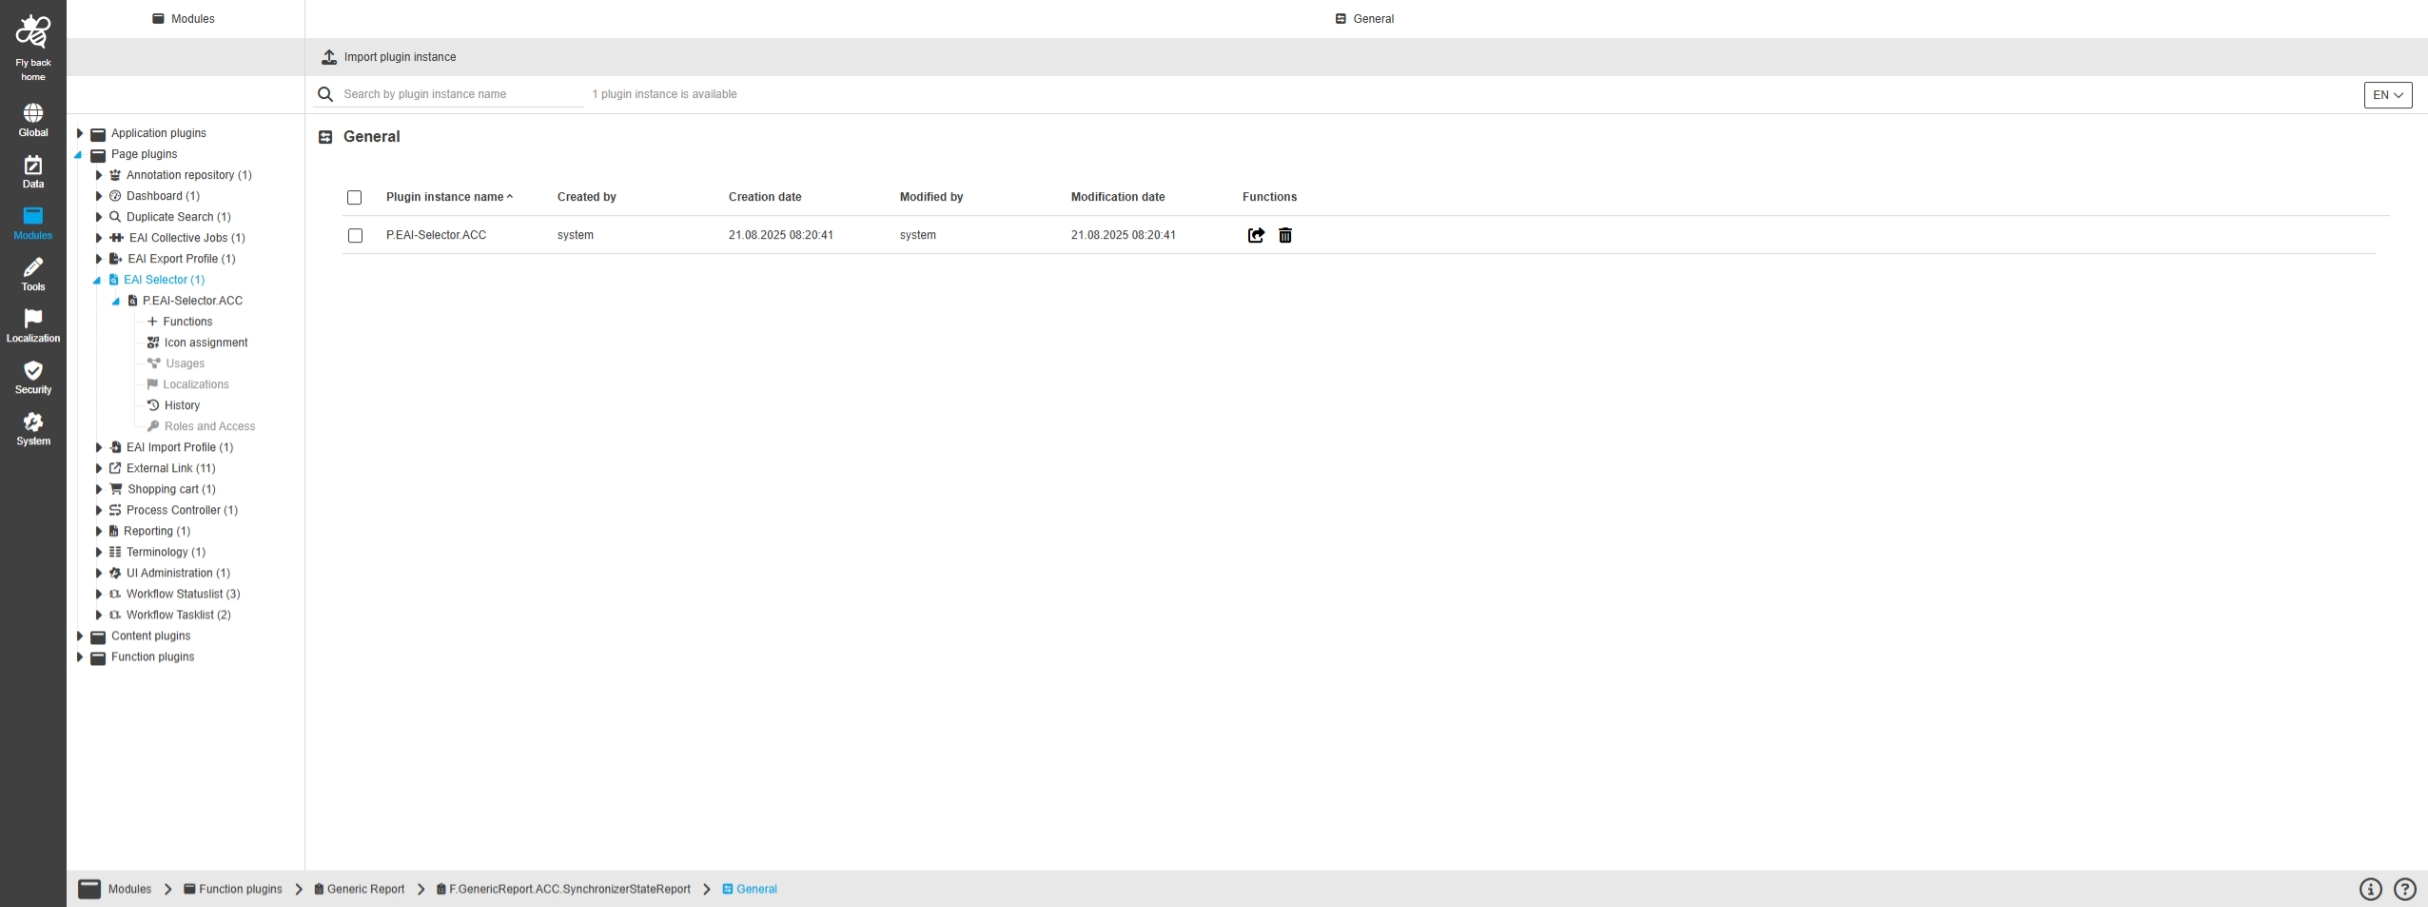The height and width of the screenshot is (907, 2428).
Task: Expand the Application plugins tree node
Action: pyautogui.click(x=80, y=133)
